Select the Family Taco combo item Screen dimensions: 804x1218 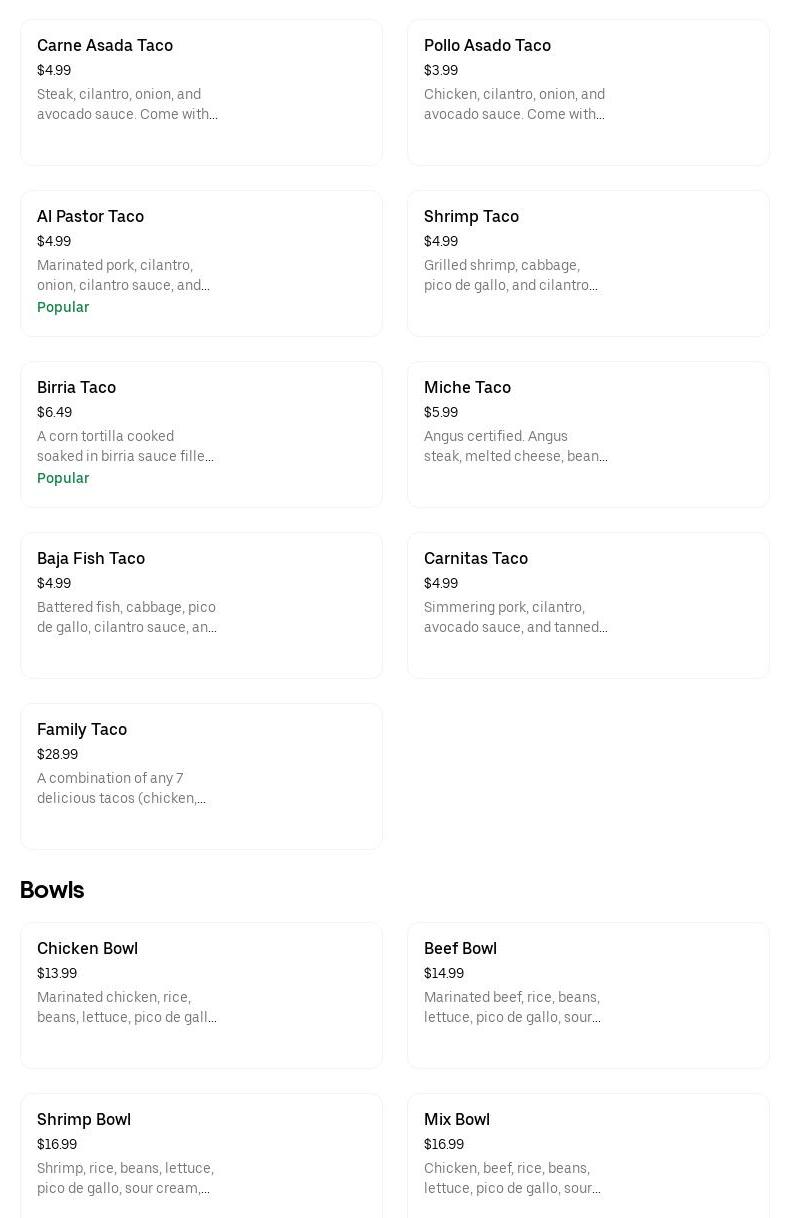201,776
